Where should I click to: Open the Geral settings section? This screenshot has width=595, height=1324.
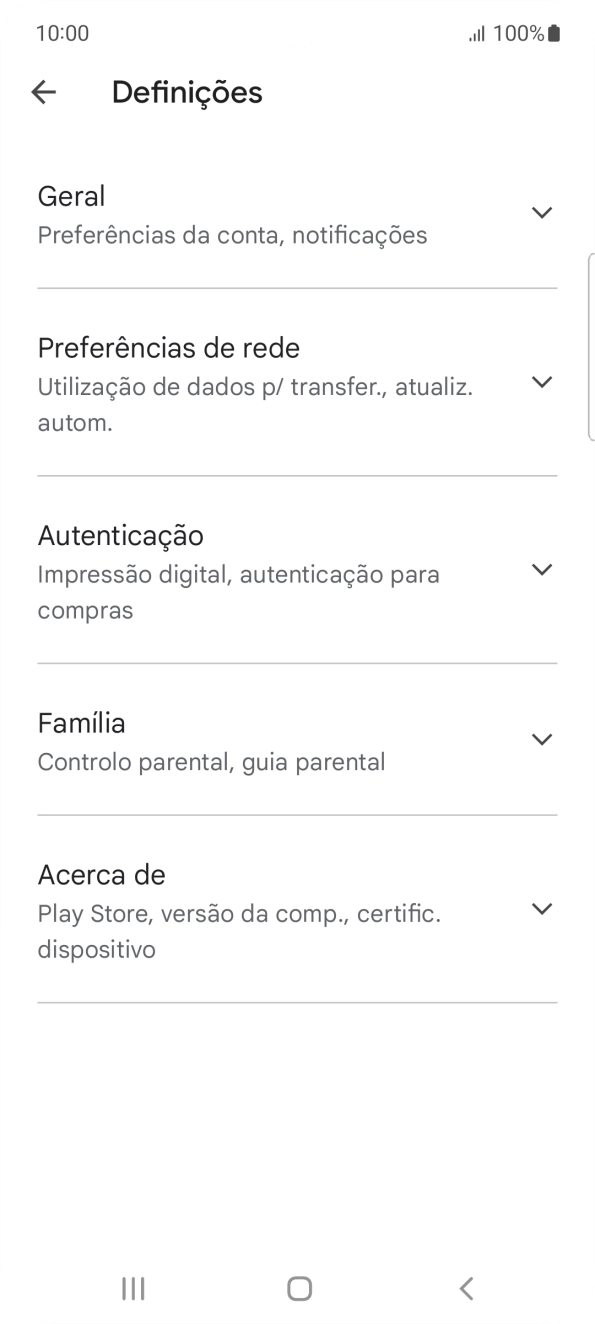point(71,196)
